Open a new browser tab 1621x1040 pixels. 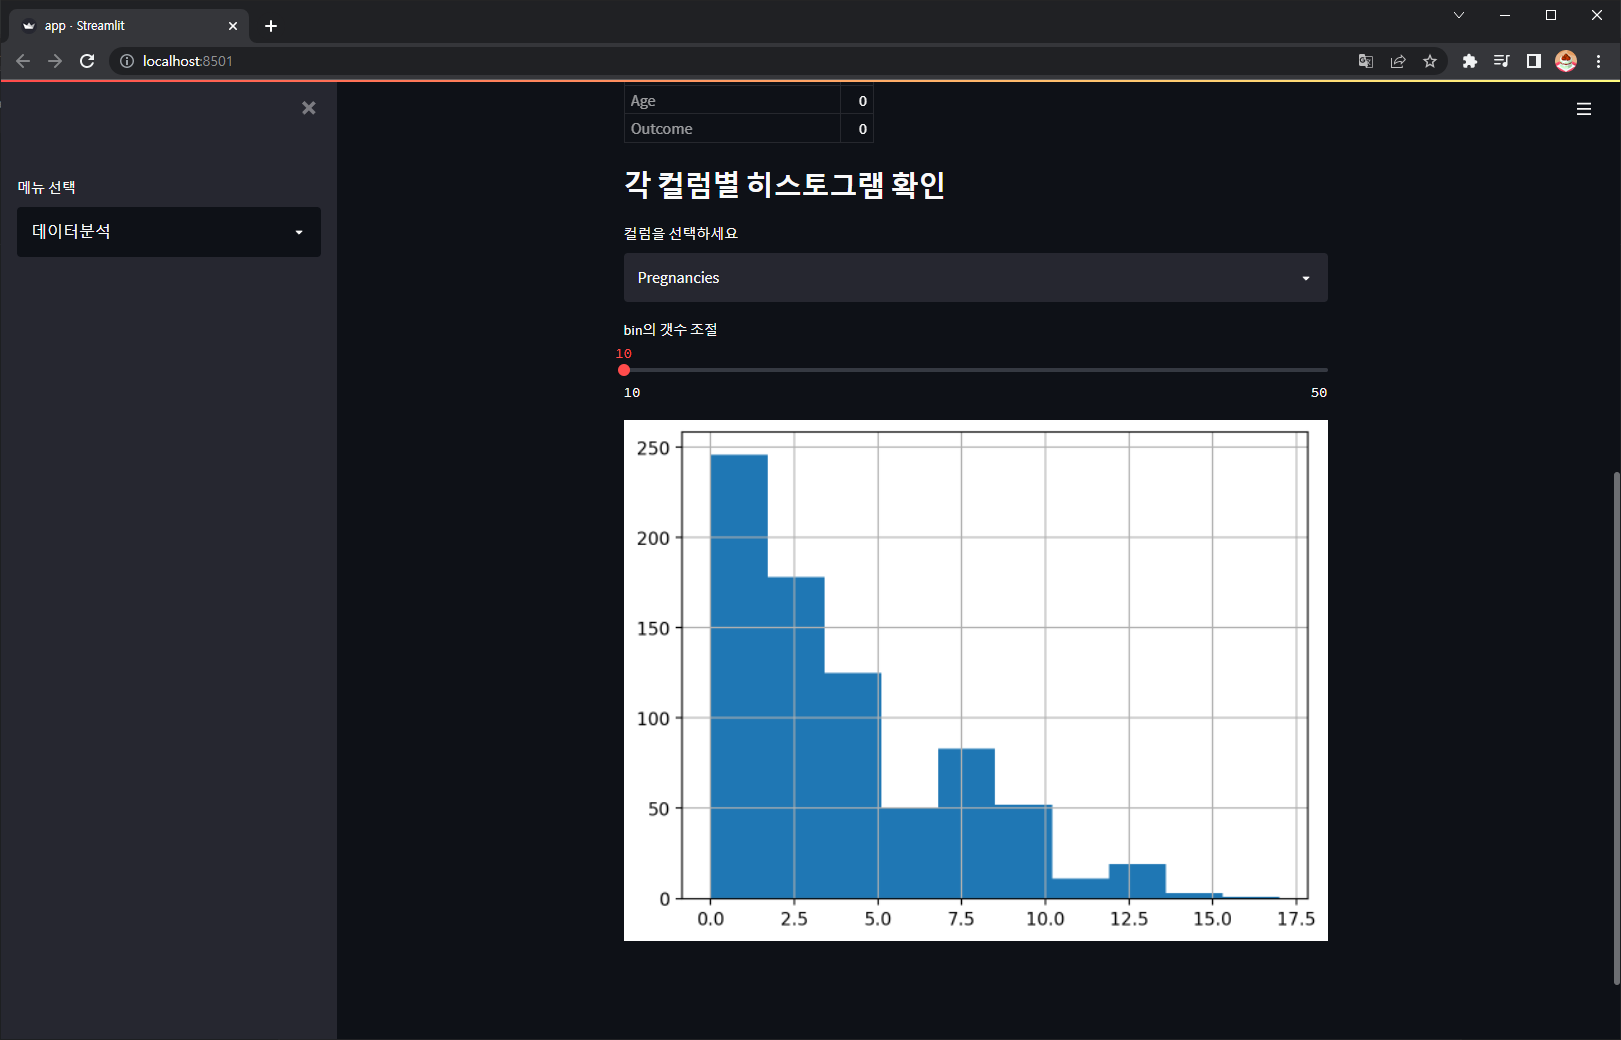[271, 26]
